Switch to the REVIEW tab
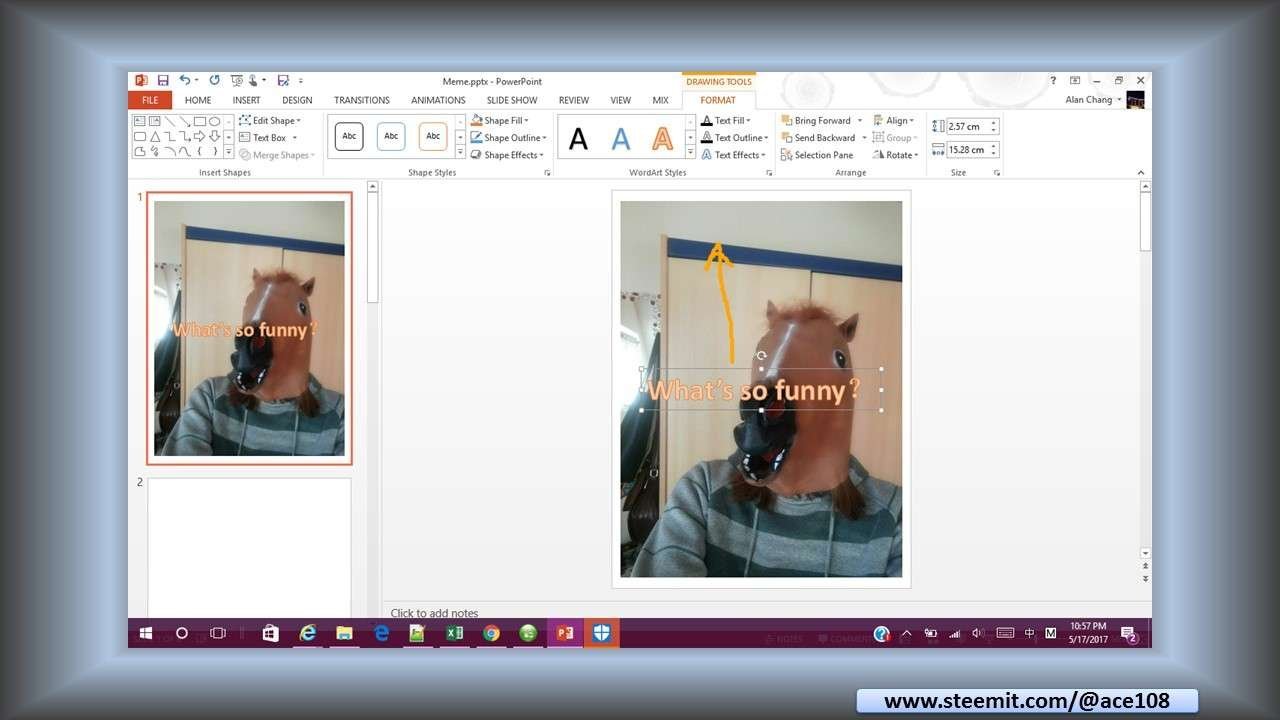 (x=574, y=100)
